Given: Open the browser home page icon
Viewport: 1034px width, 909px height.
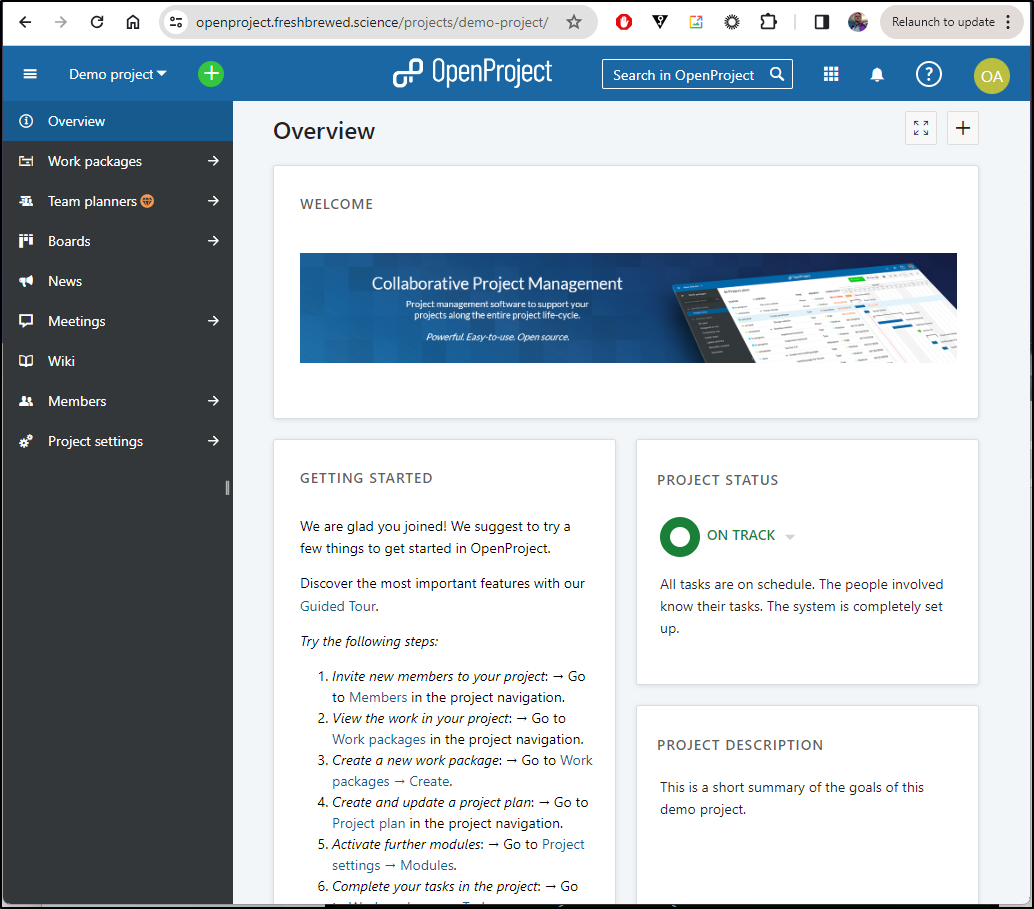Looking at the screenshot, I should tap(133, 22).
